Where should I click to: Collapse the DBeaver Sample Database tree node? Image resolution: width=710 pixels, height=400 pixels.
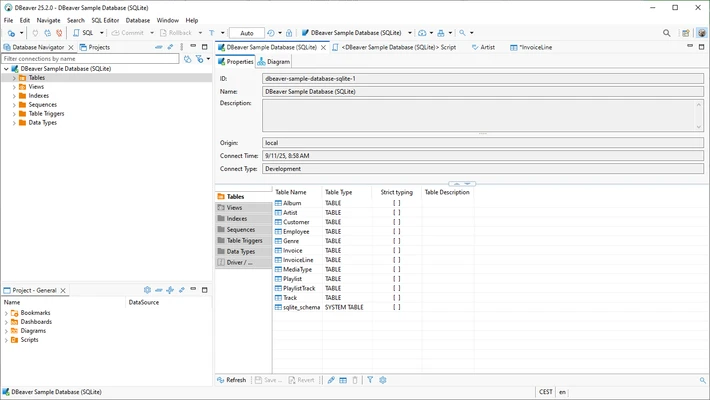coord(6,69)
